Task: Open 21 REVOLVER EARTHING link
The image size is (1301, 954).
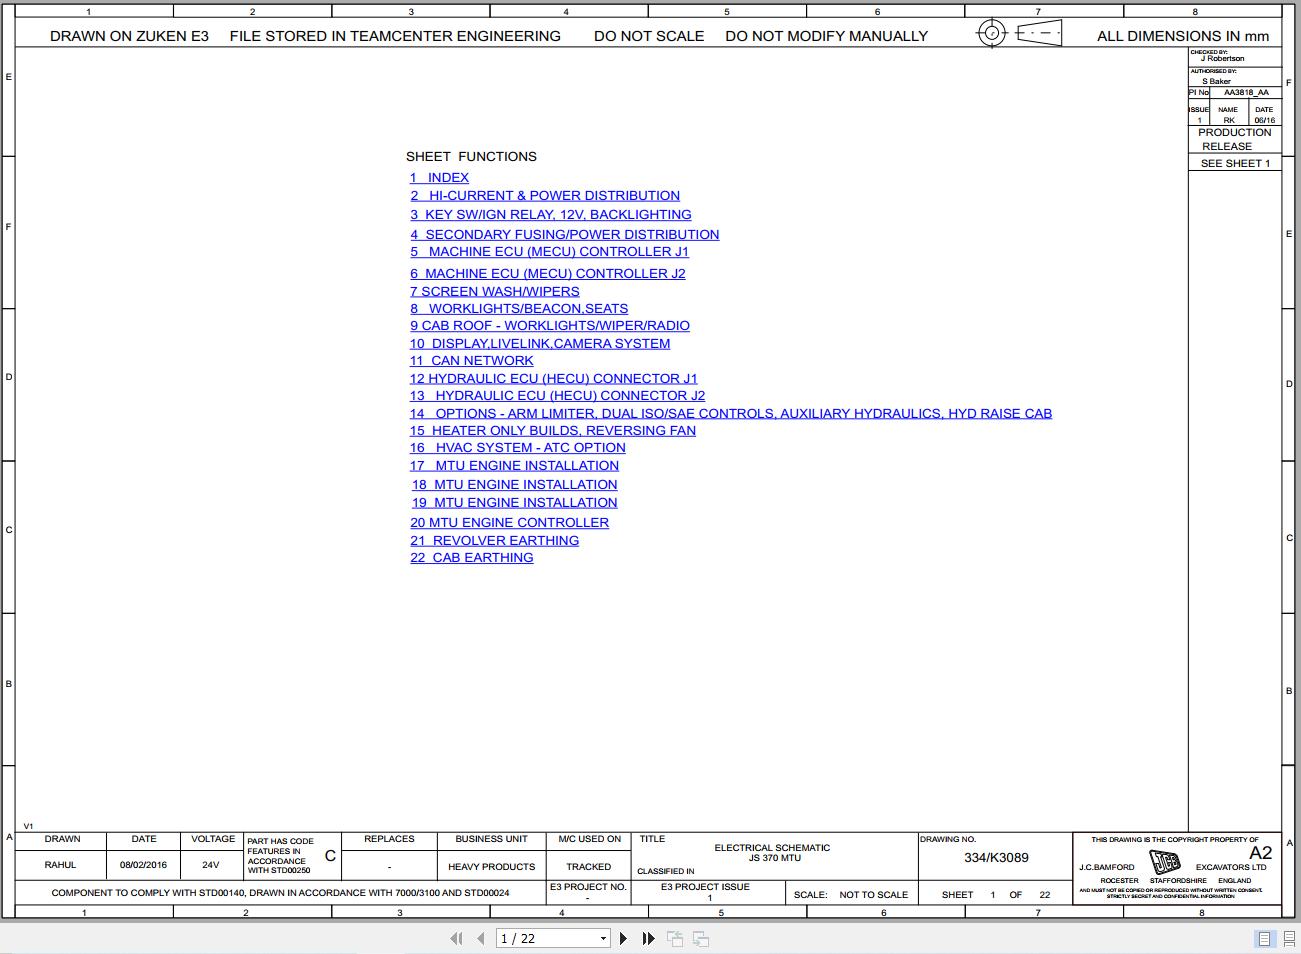Action: (494, 540)
